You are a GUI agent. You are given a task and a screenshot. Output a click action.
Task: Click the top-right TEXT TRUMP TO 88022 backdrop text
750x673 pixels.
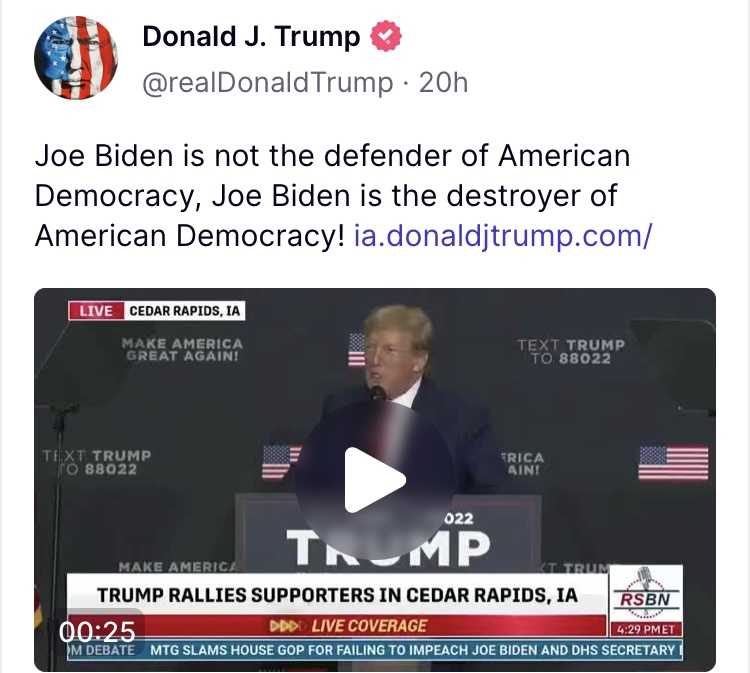(x=571, y=352)
